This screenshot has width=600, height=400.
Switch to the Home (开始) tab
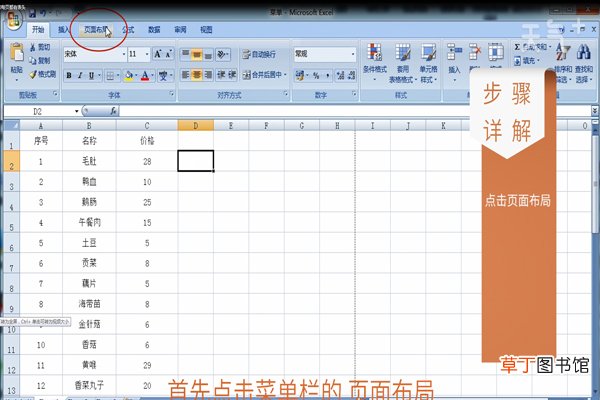(x=38, y=29)
